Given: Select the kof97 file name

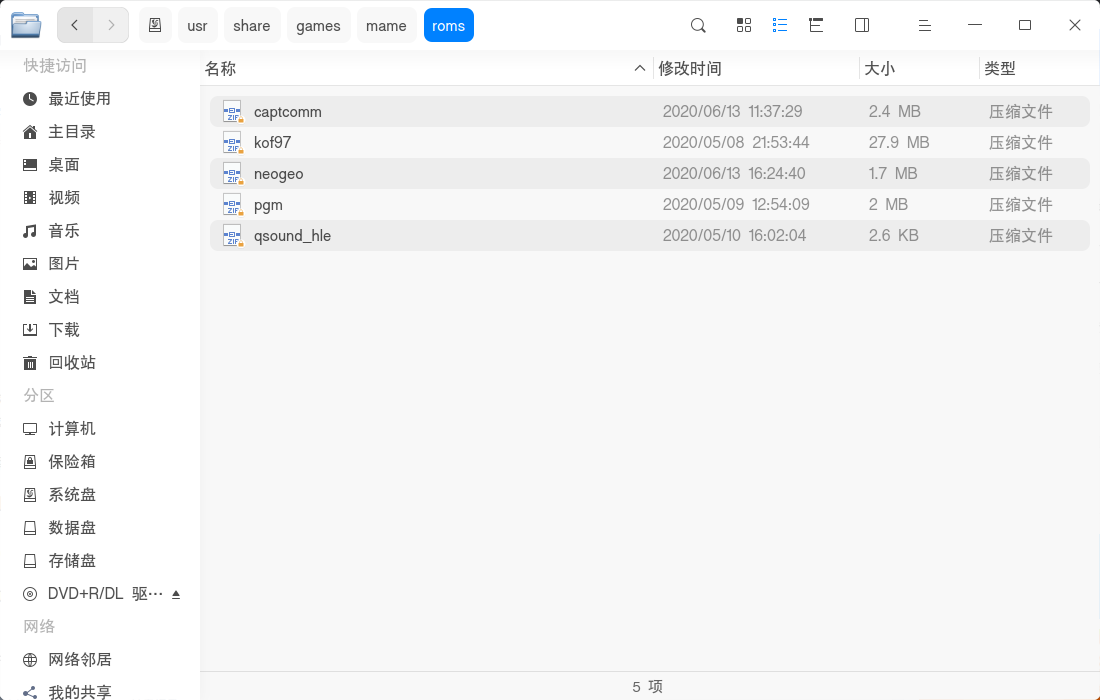Looking at the screenshot, I should click(x=272, y=142).
